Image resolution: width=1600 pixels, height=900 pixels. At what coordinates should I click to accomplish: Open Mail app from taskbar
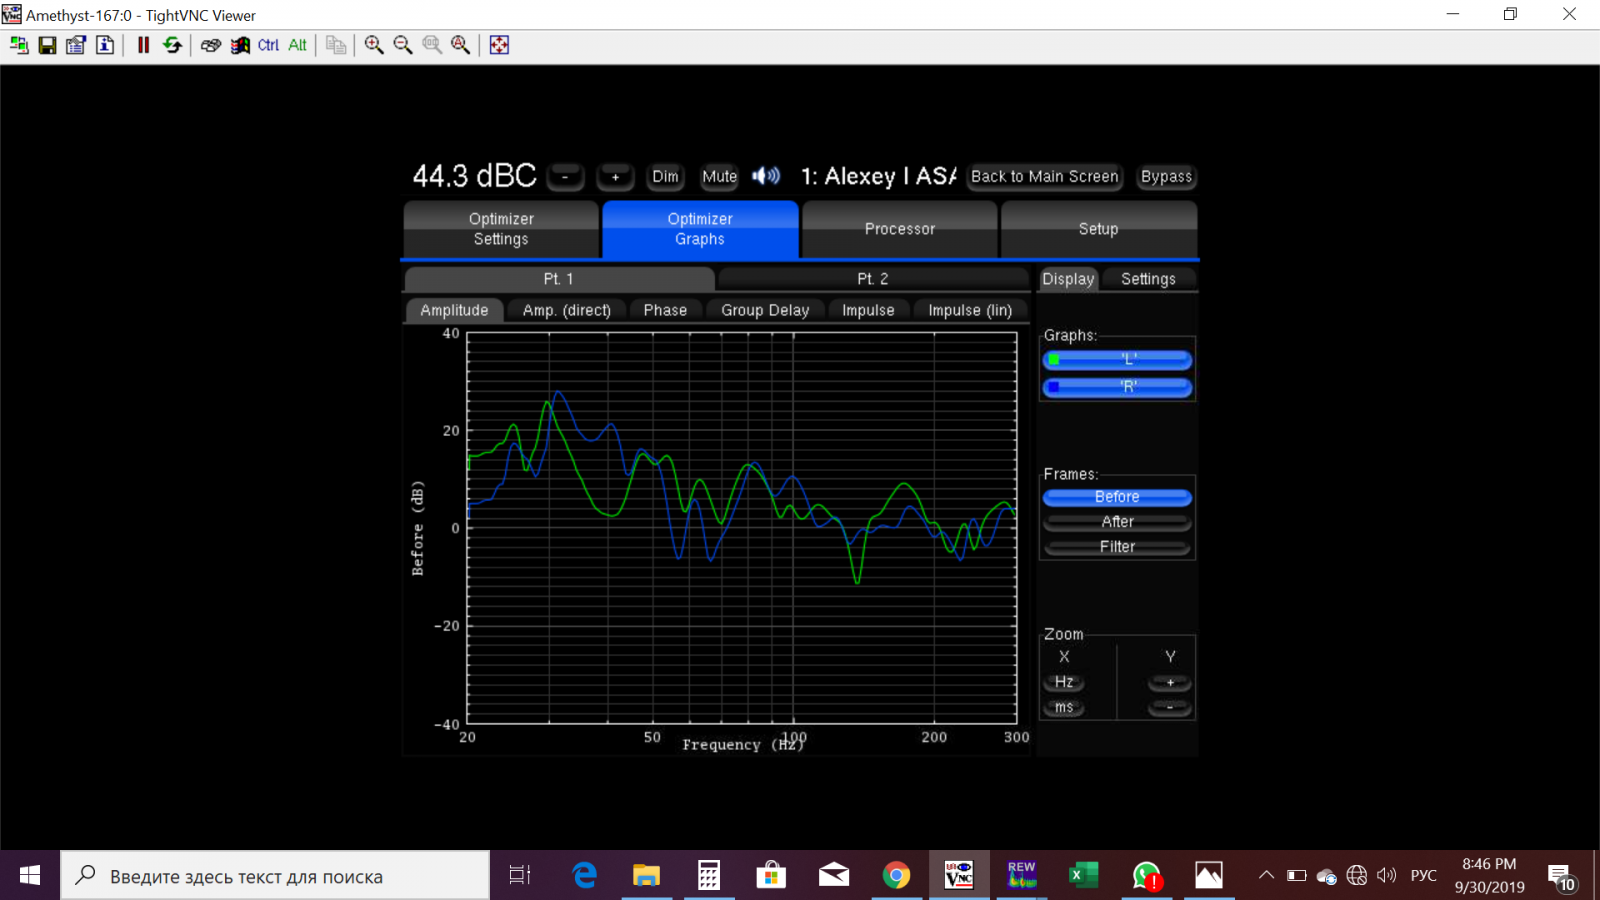[x=834, y=876]
